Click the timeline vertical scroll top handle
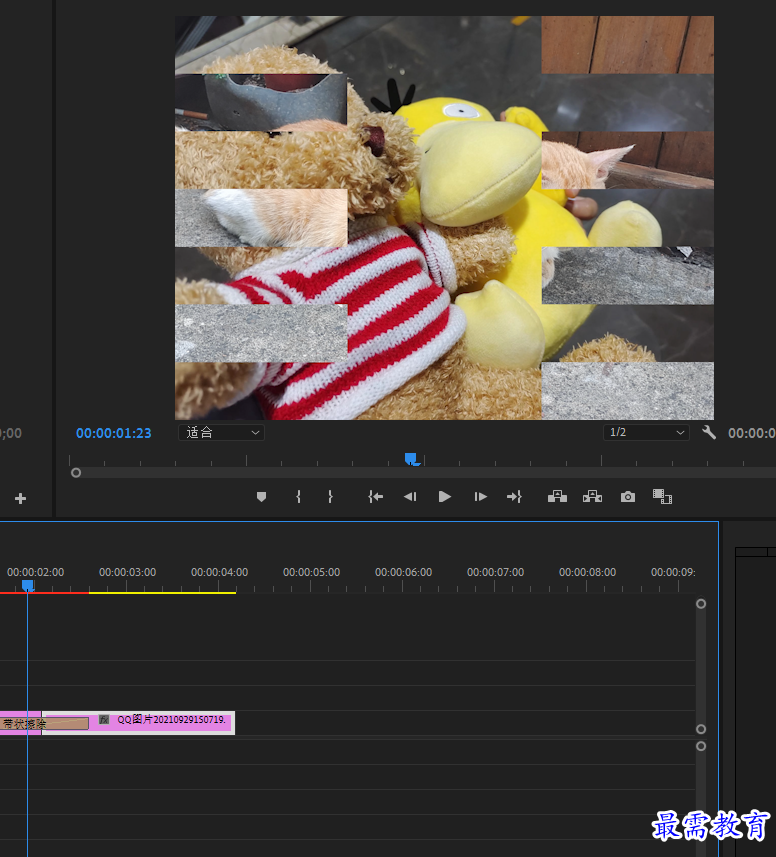This screenshot has height=857, width=776. tap(701, 604)
